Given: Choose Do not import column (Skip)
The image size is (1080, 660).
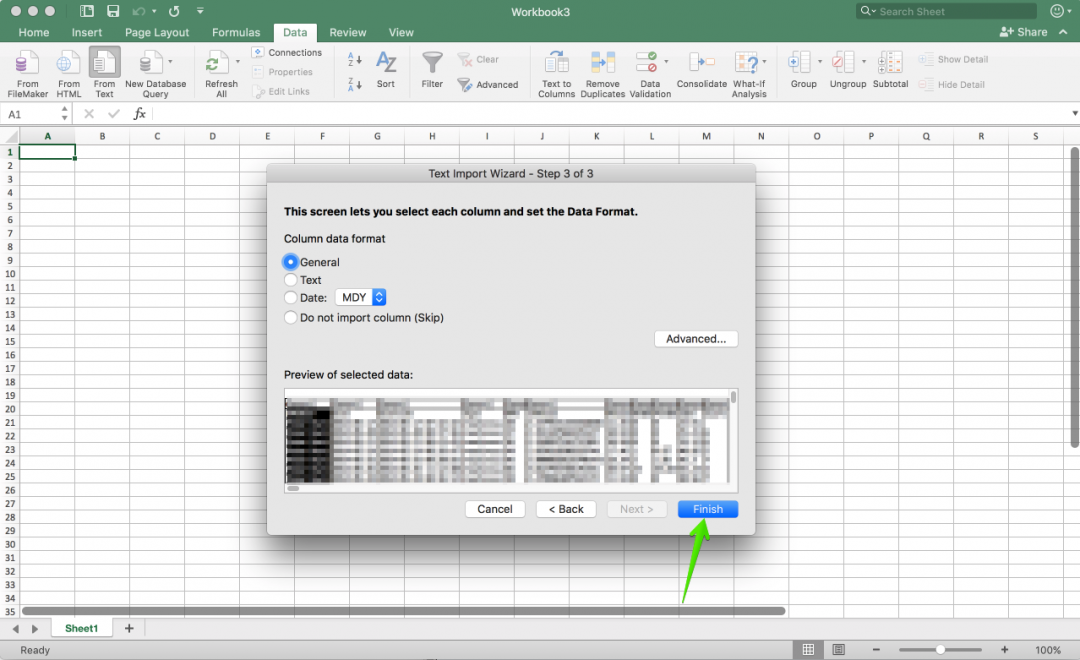Looking at the screenshot, I should pos(291,318).
